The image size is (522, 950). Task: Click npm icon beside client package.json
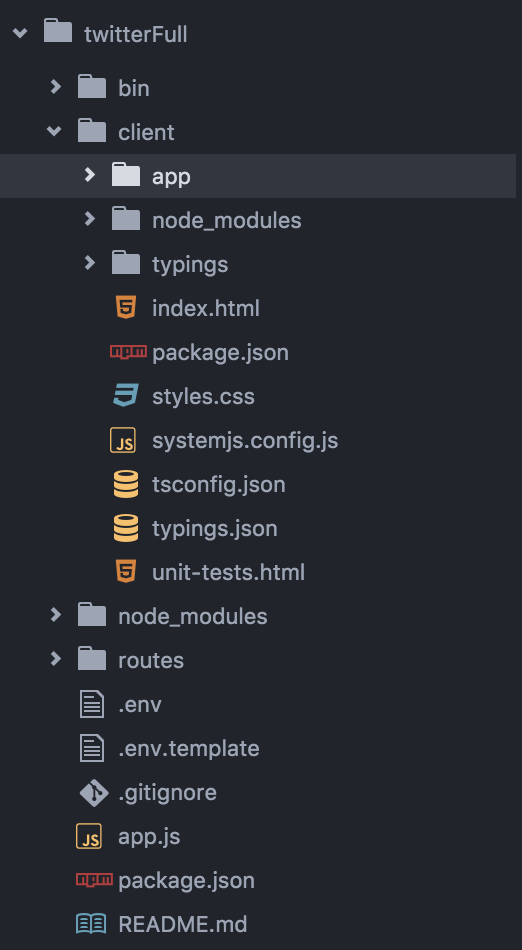point(128,351)
